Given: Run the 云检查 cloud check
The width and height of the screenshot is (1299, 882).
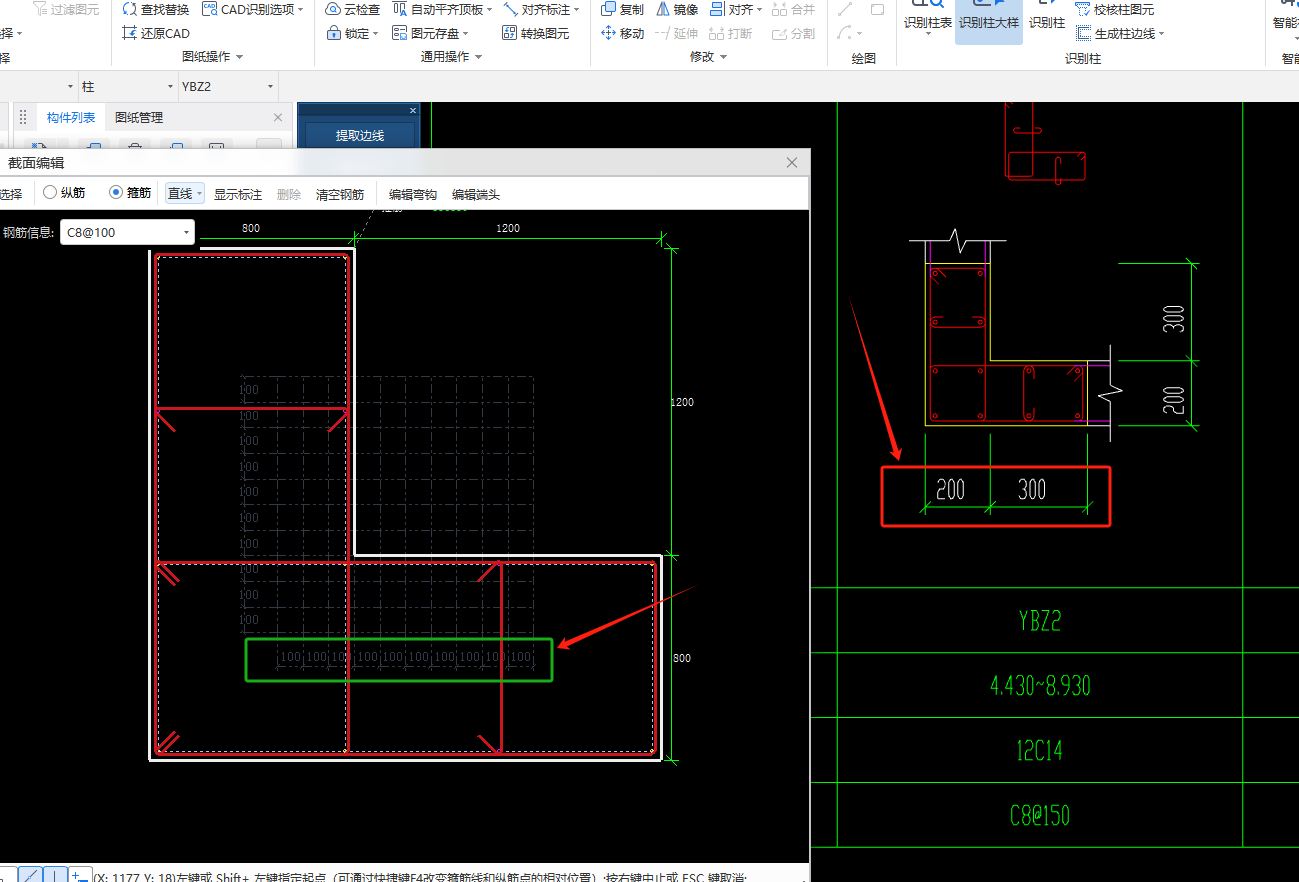Looking at the screenshot, I should (354, 9).
